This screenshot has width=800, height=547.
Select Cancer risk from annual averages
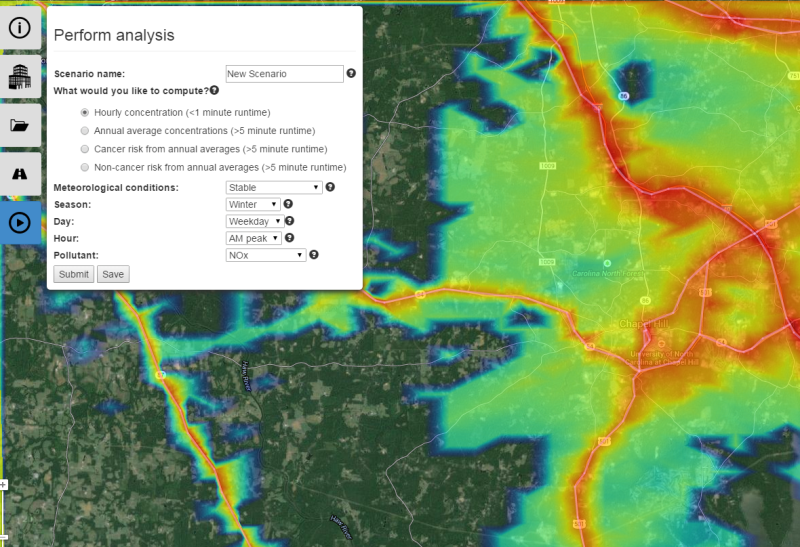[x=85, y=149]
